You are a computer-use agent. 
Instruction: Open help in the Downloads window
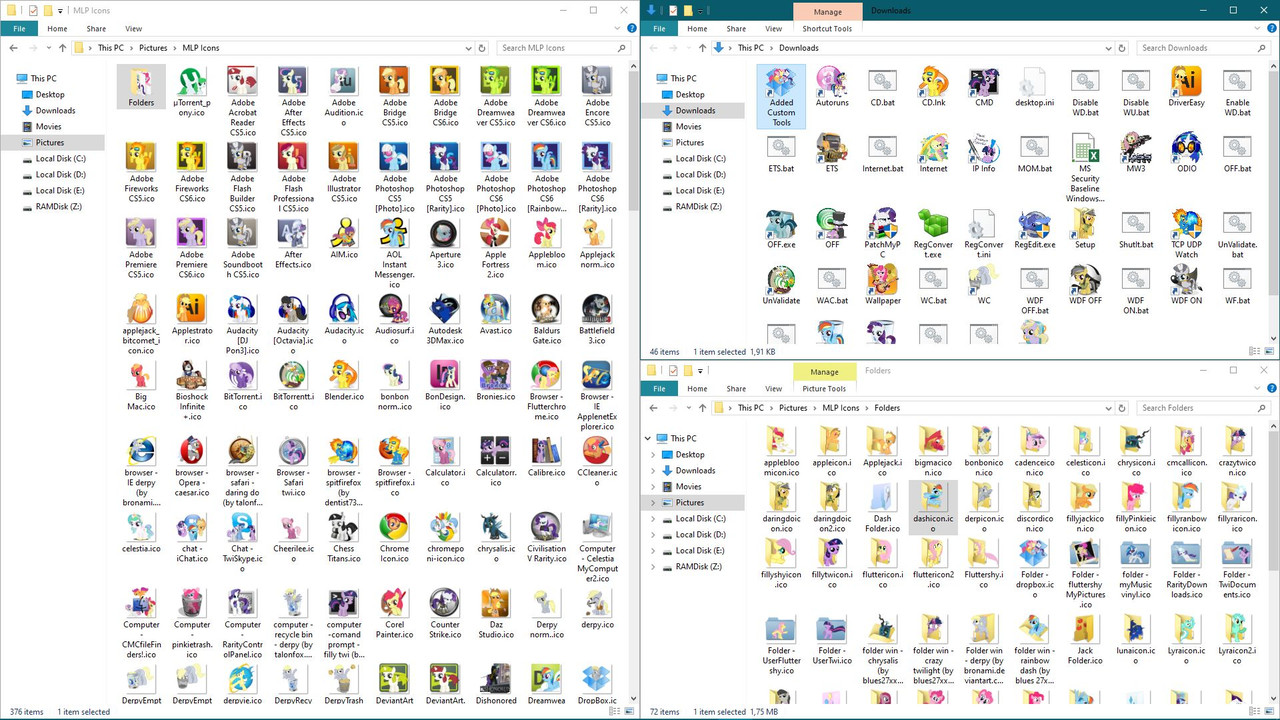pyautogui.click(x=1271, y=29)
